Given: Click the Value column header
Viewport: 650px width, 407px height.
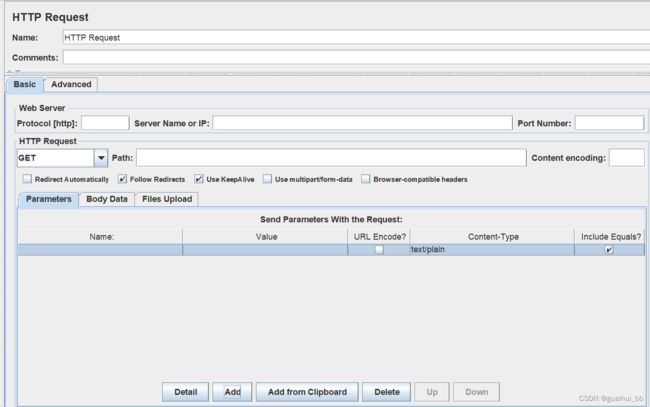Looking at the screenshot, I should [x=265, y=237].
